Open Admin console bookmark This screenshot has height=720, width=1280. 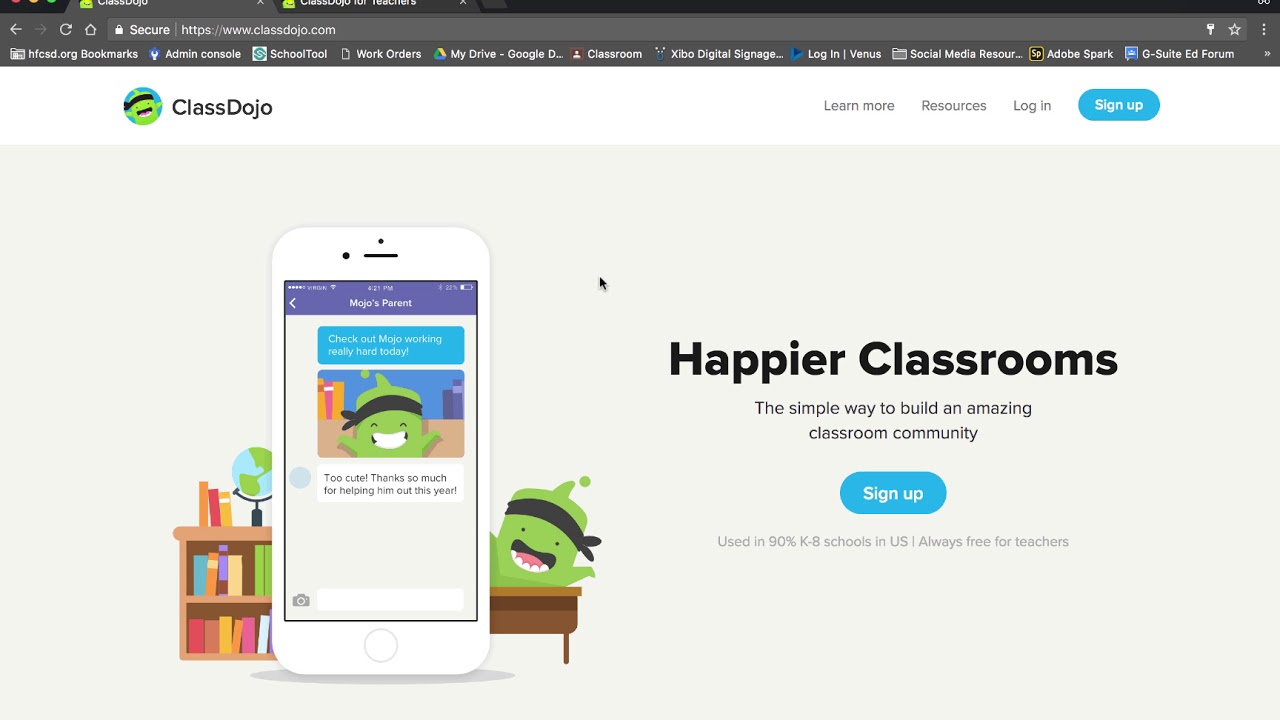(195, 54)
